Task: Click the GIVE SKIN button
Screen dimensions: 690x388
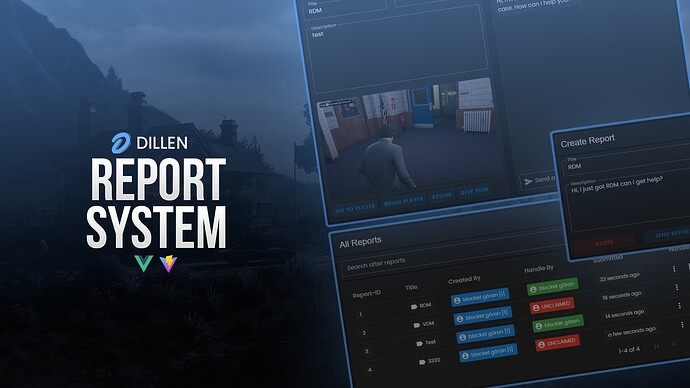Action: (474, 191)
